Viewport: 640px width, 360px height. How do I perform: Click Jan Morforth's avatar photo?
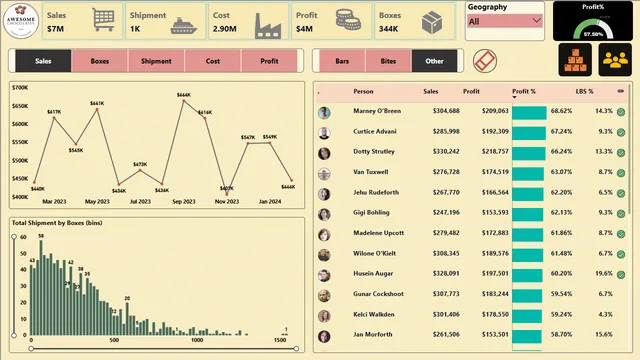(x=324, y=337)
